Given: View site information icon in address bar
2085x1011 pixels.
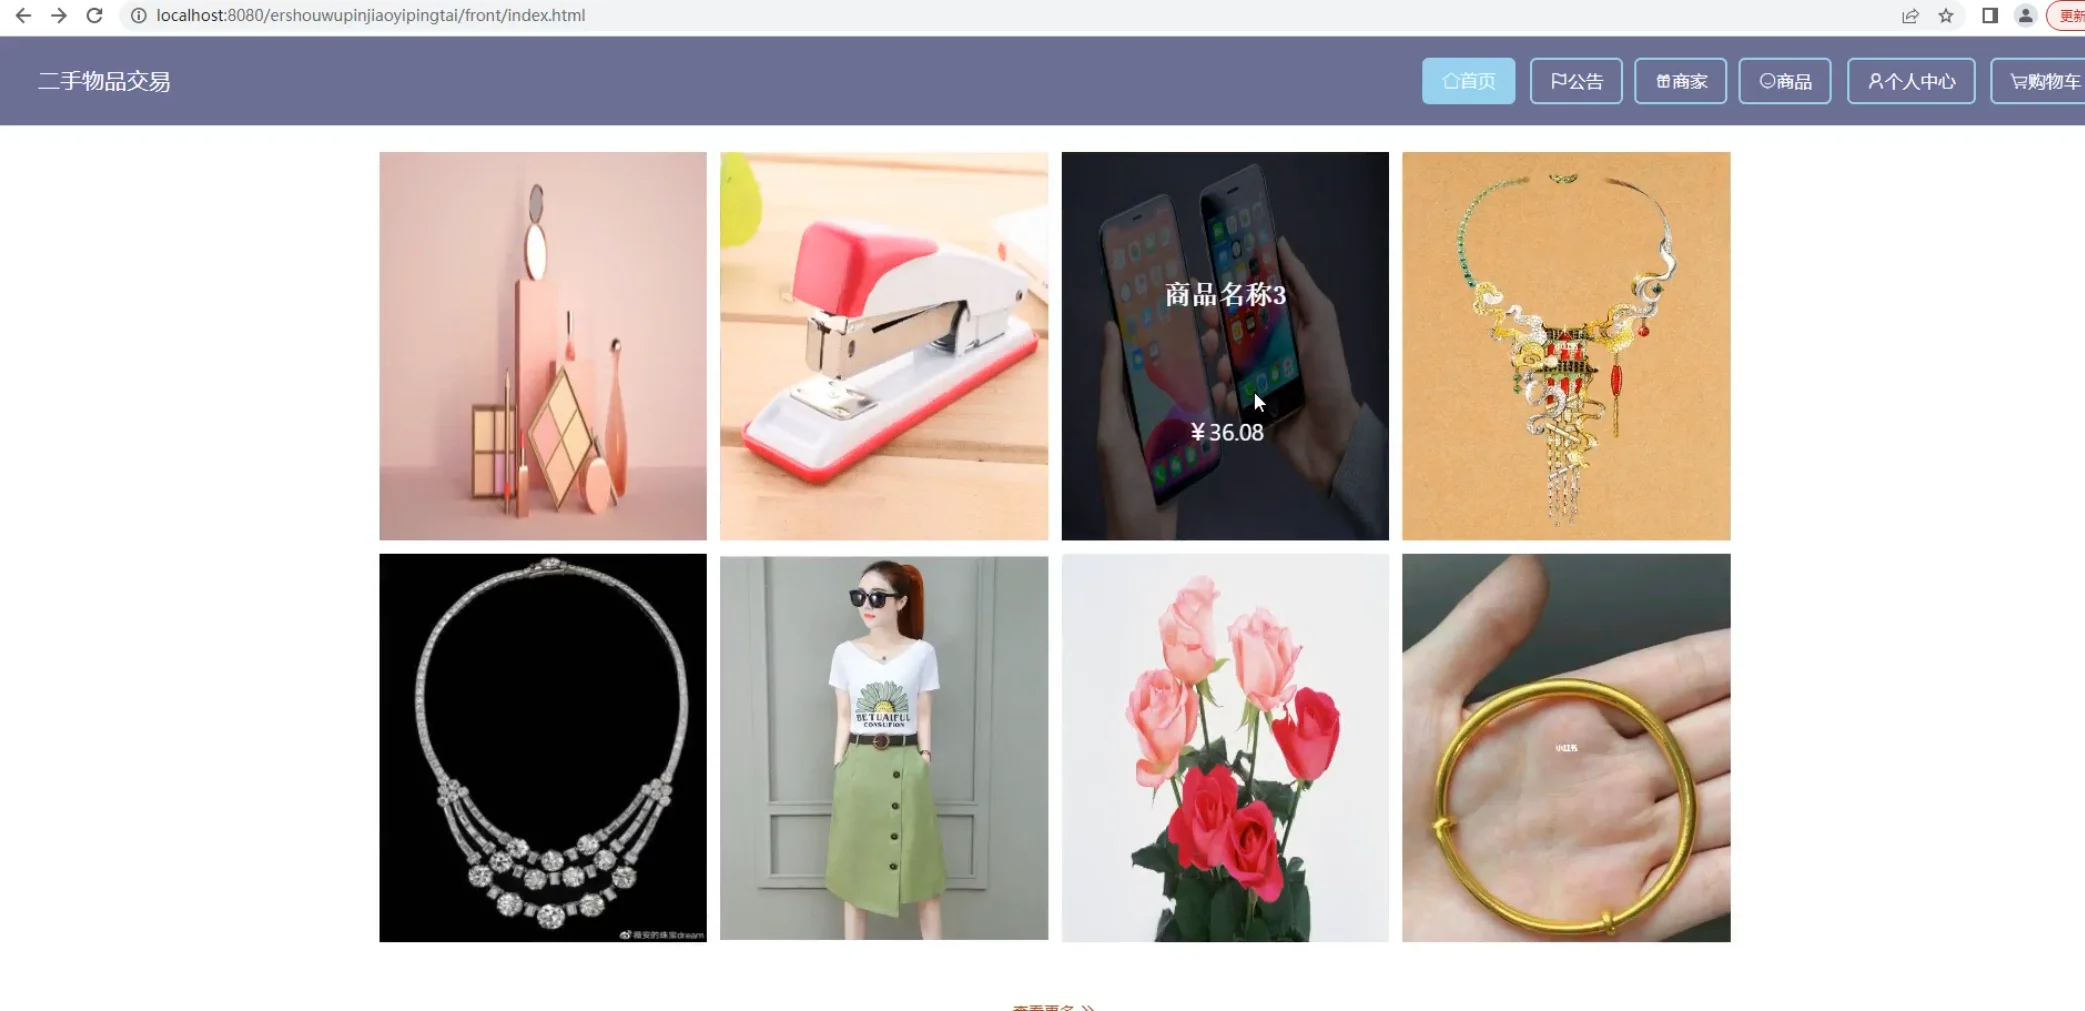Looking at the screenshot, I should 139,15.
